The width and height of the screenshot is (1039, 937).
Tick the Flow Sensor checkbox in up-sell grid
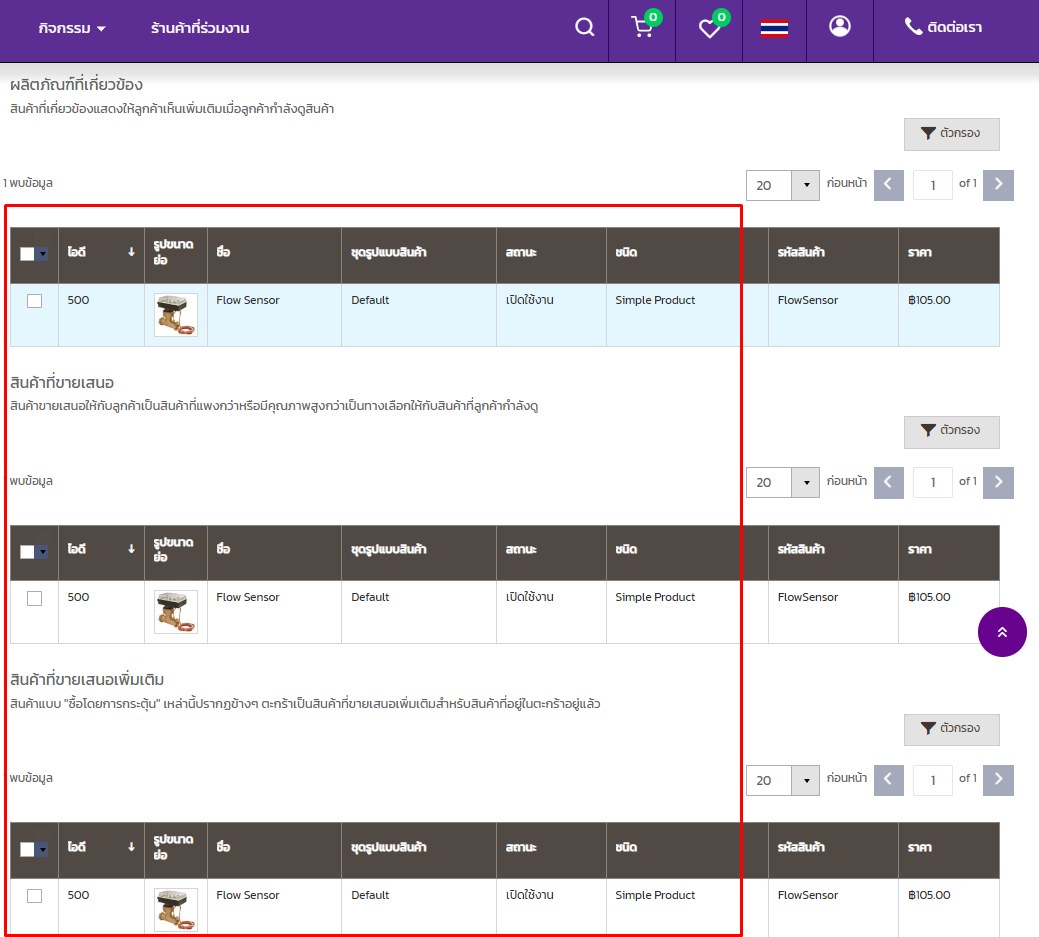coord(35,598)
